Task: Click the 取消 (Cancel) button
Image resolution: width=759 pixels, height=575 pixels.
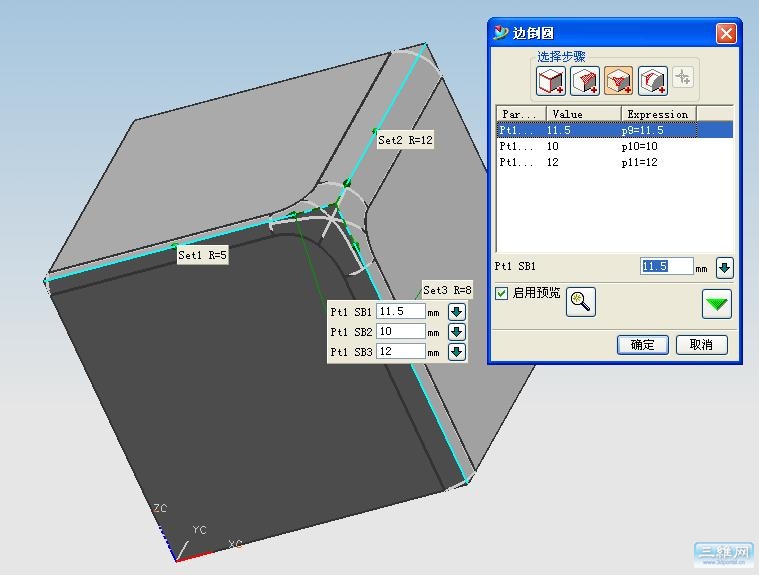Action: click(701, 345)
